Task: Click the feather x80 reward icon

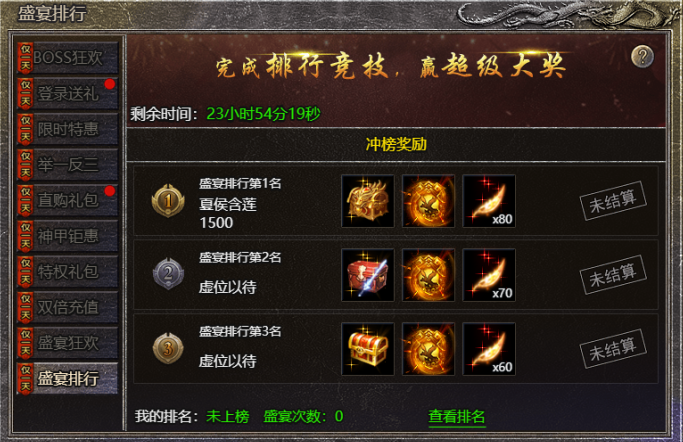Action: [x=489, y=201]
